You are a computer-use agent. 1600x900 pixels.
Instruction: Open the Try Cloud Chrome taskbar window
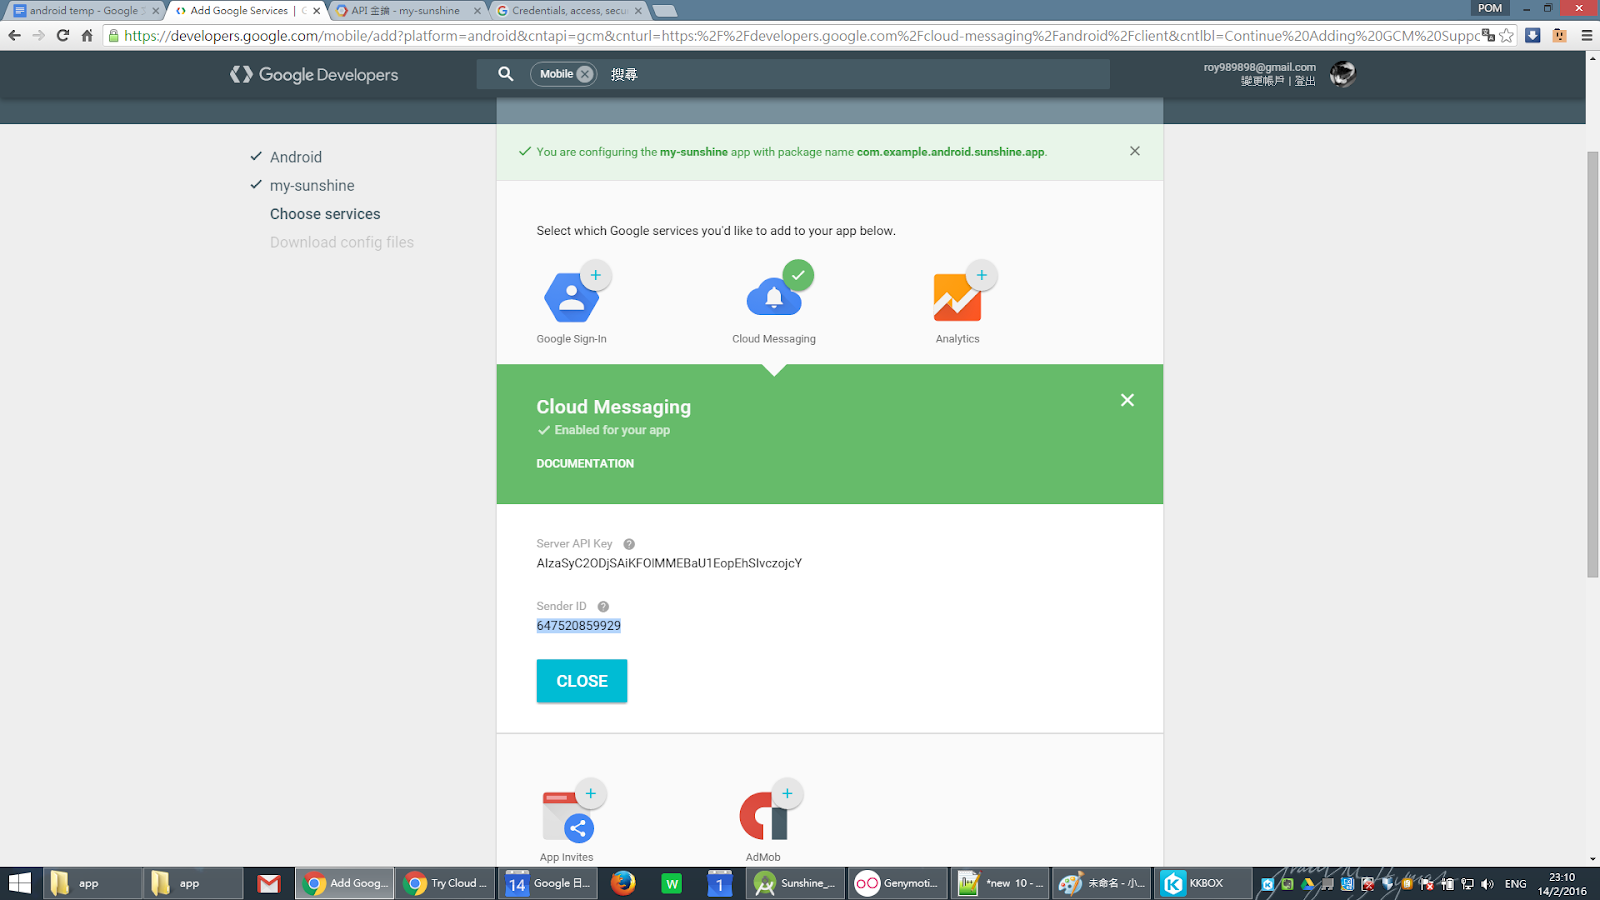[x=447, y=883]
